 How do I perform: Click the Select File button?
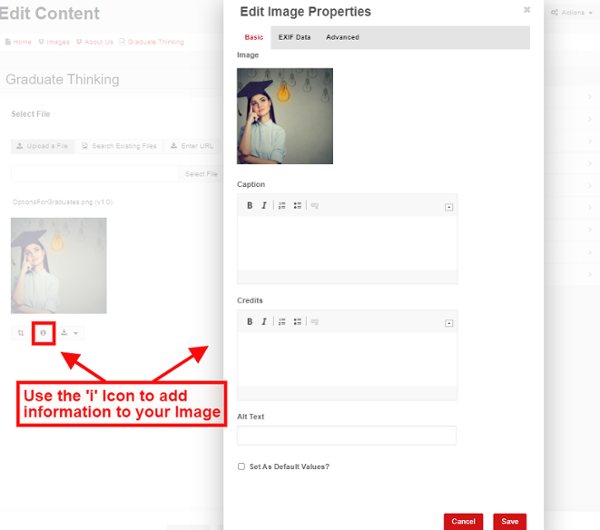point(201,174)
